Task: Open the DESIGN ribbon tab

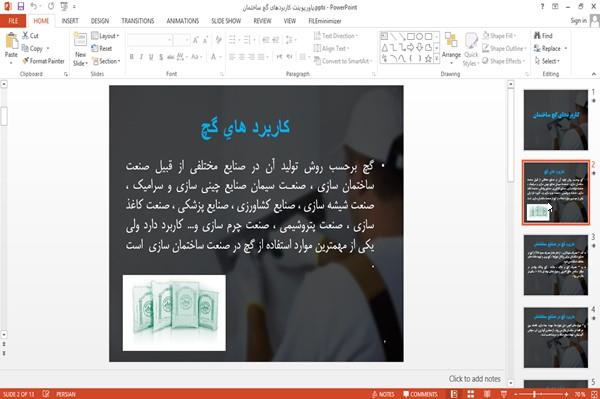Action: coord(99,21)
